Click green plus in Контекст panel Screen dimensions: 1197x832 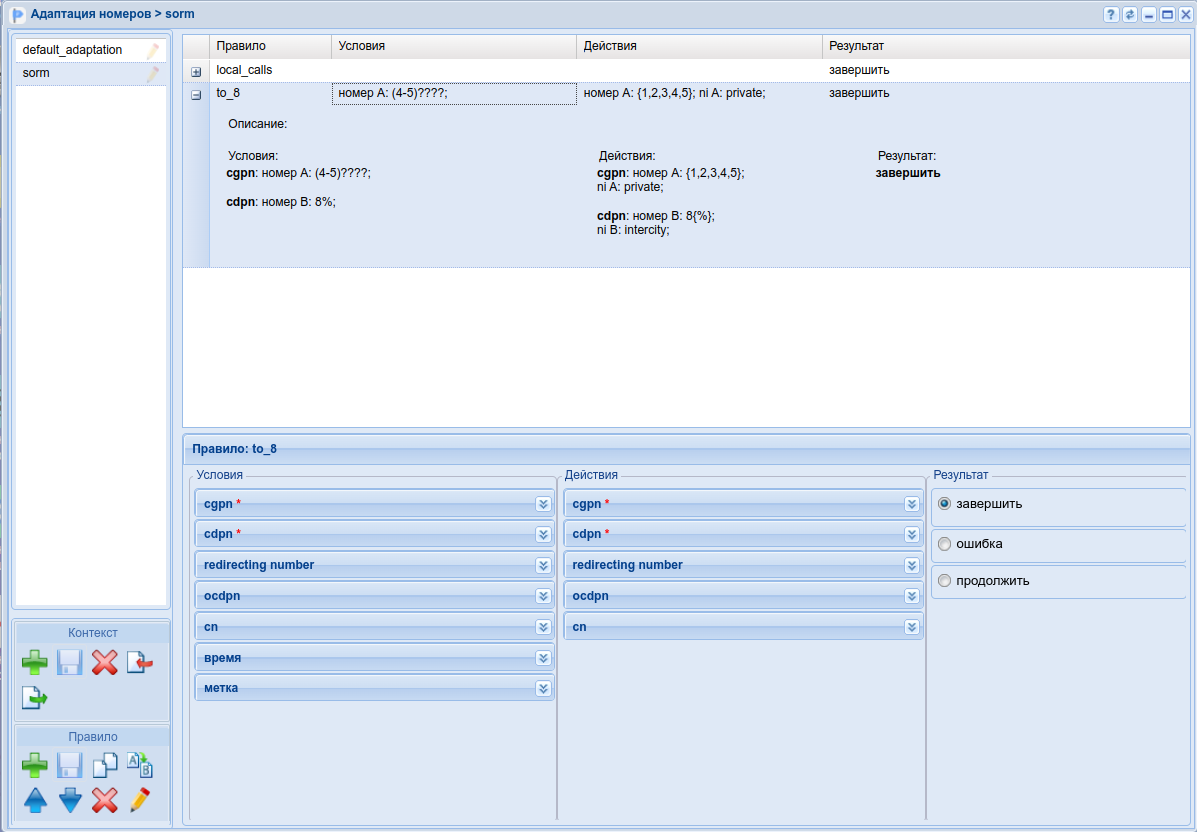[x=35, y=662]
